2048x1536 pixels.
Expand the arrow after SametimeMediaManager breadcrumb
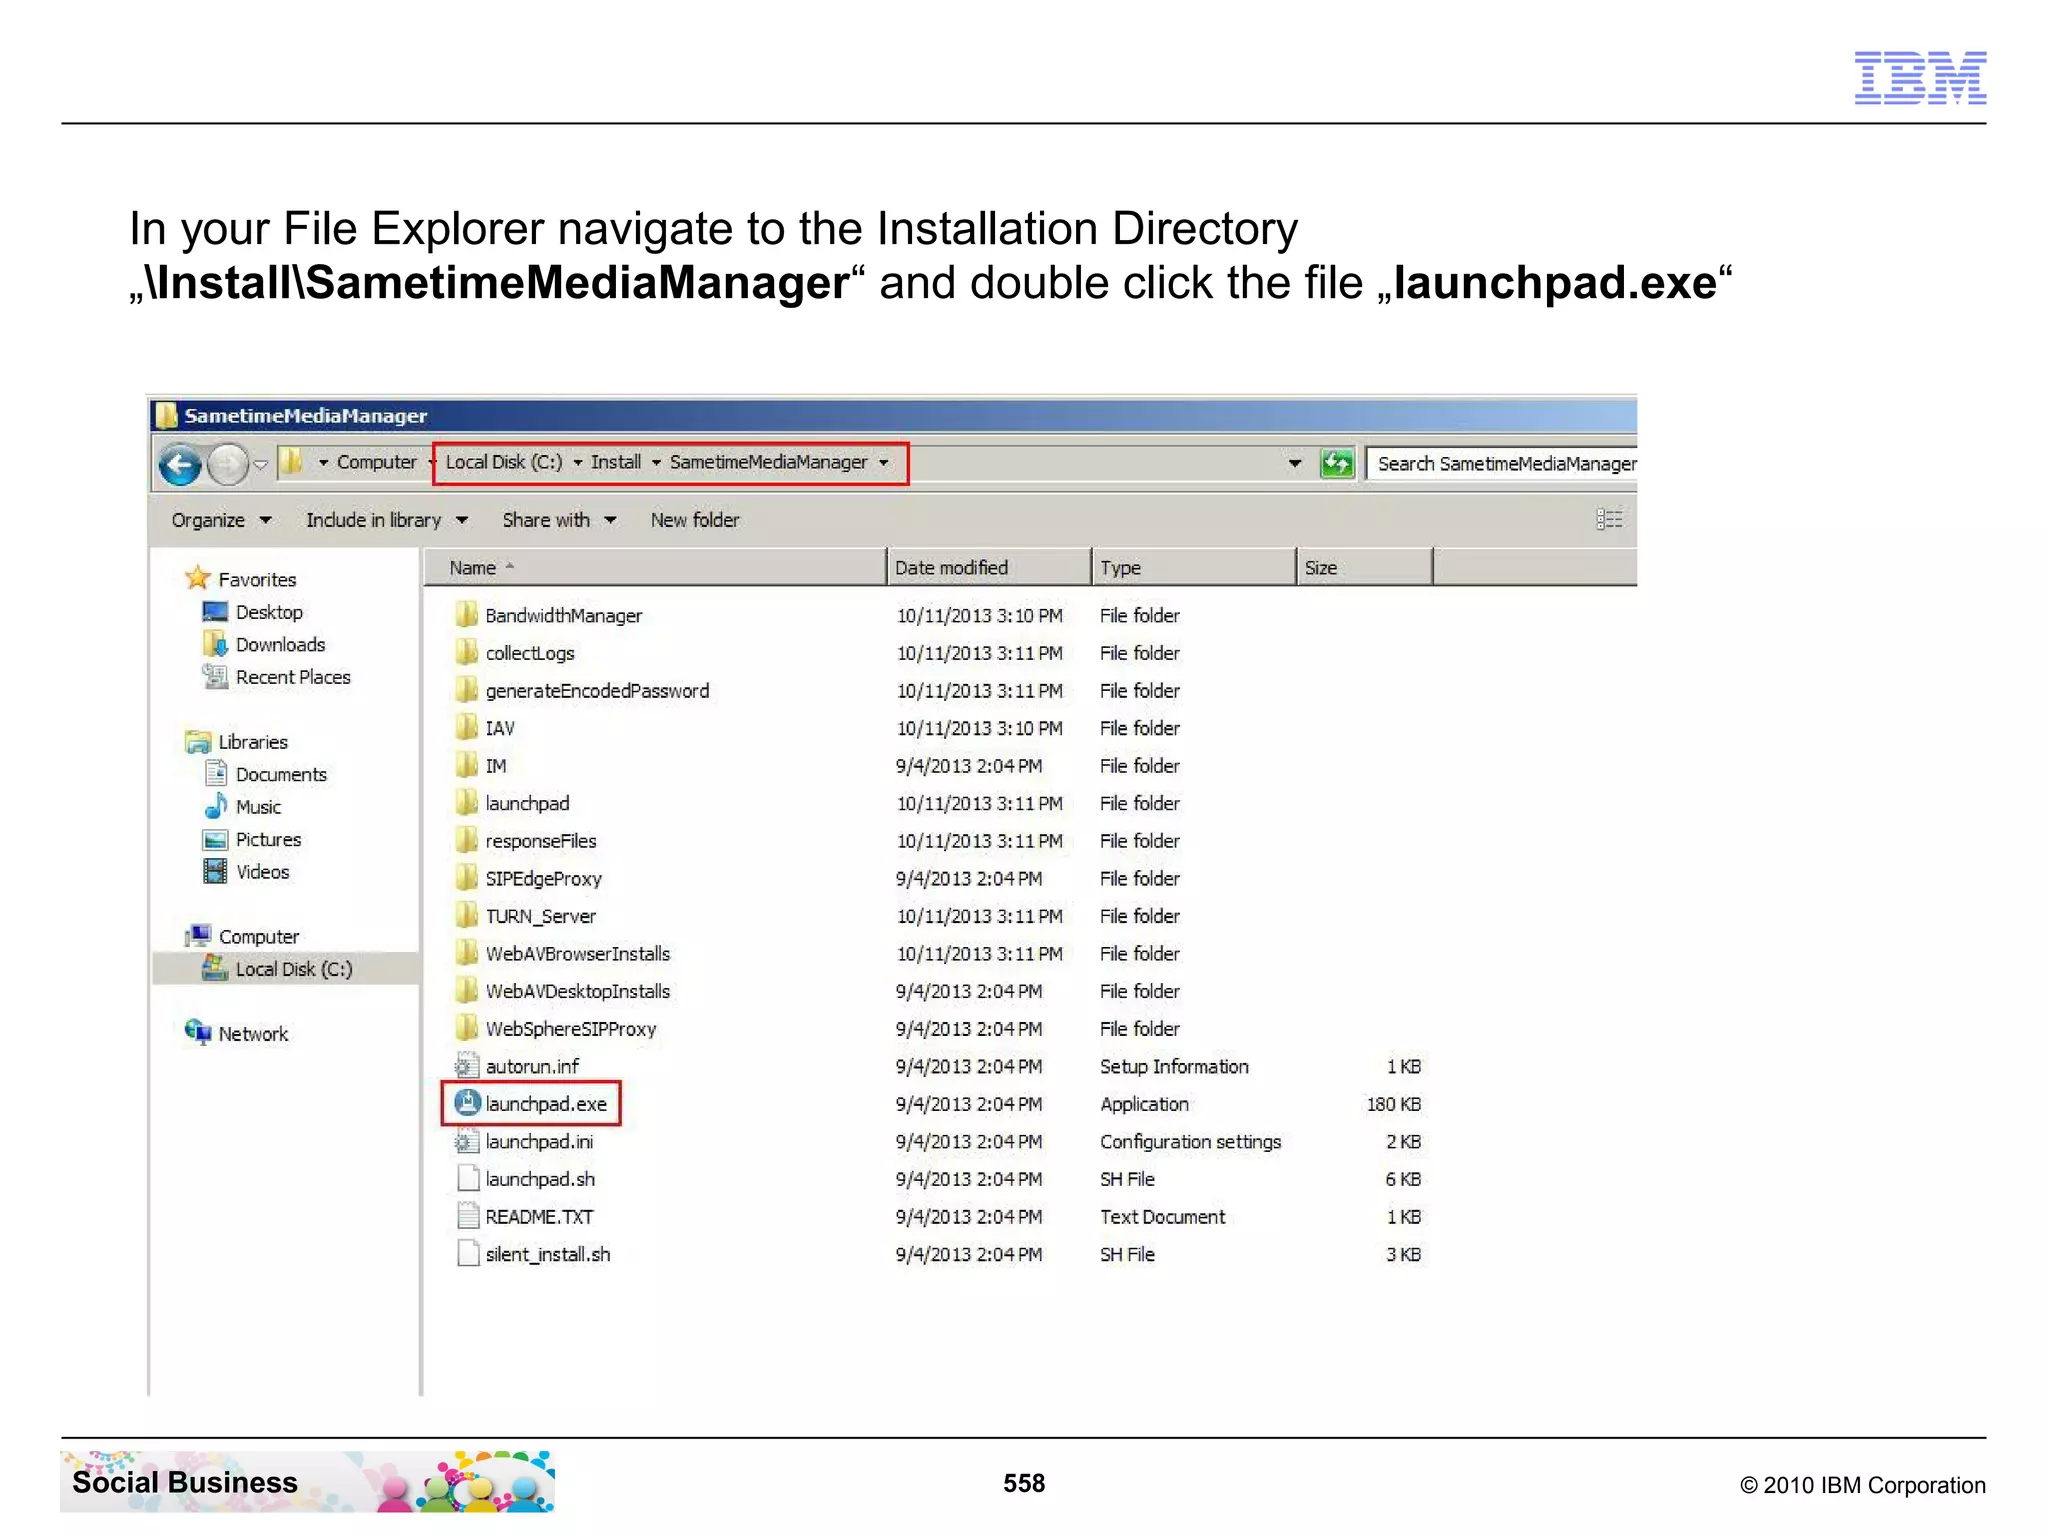pyautogui.click(x=883, y=462)
